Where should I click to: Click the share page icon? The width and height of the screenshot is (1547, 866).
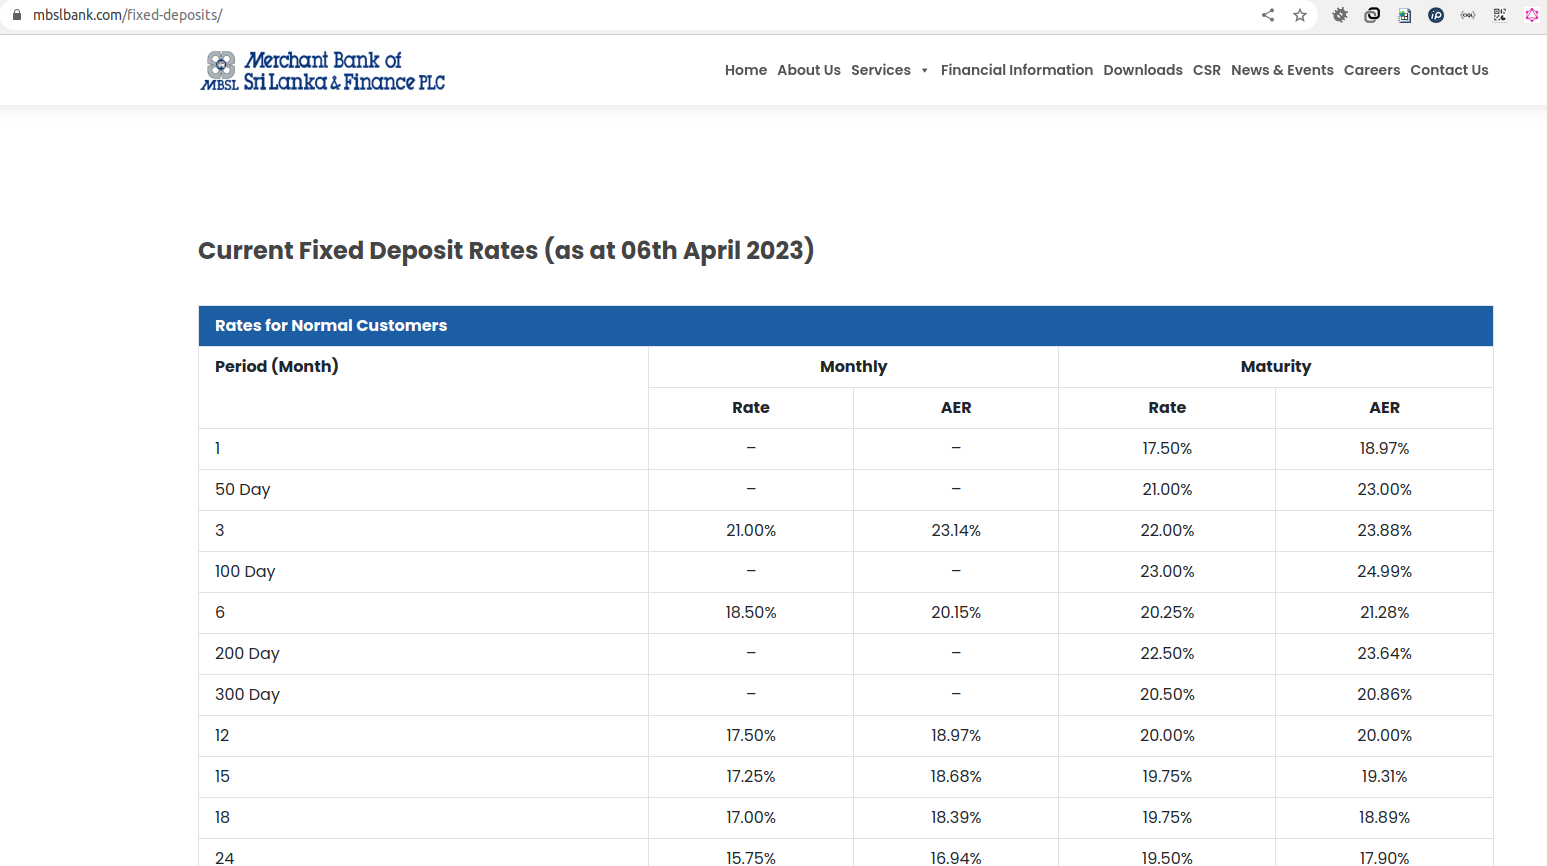pos(1268,15)
